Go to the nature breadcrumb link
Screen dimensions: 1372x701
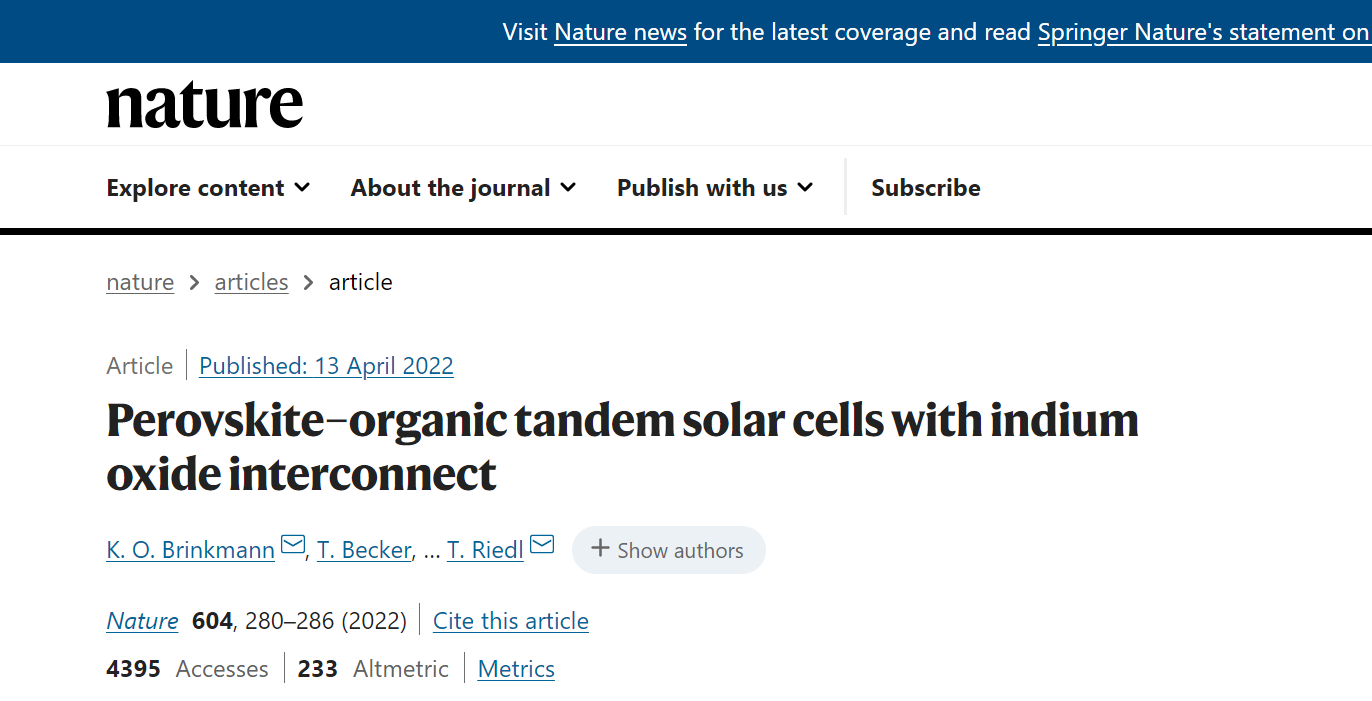click(140, 282)
